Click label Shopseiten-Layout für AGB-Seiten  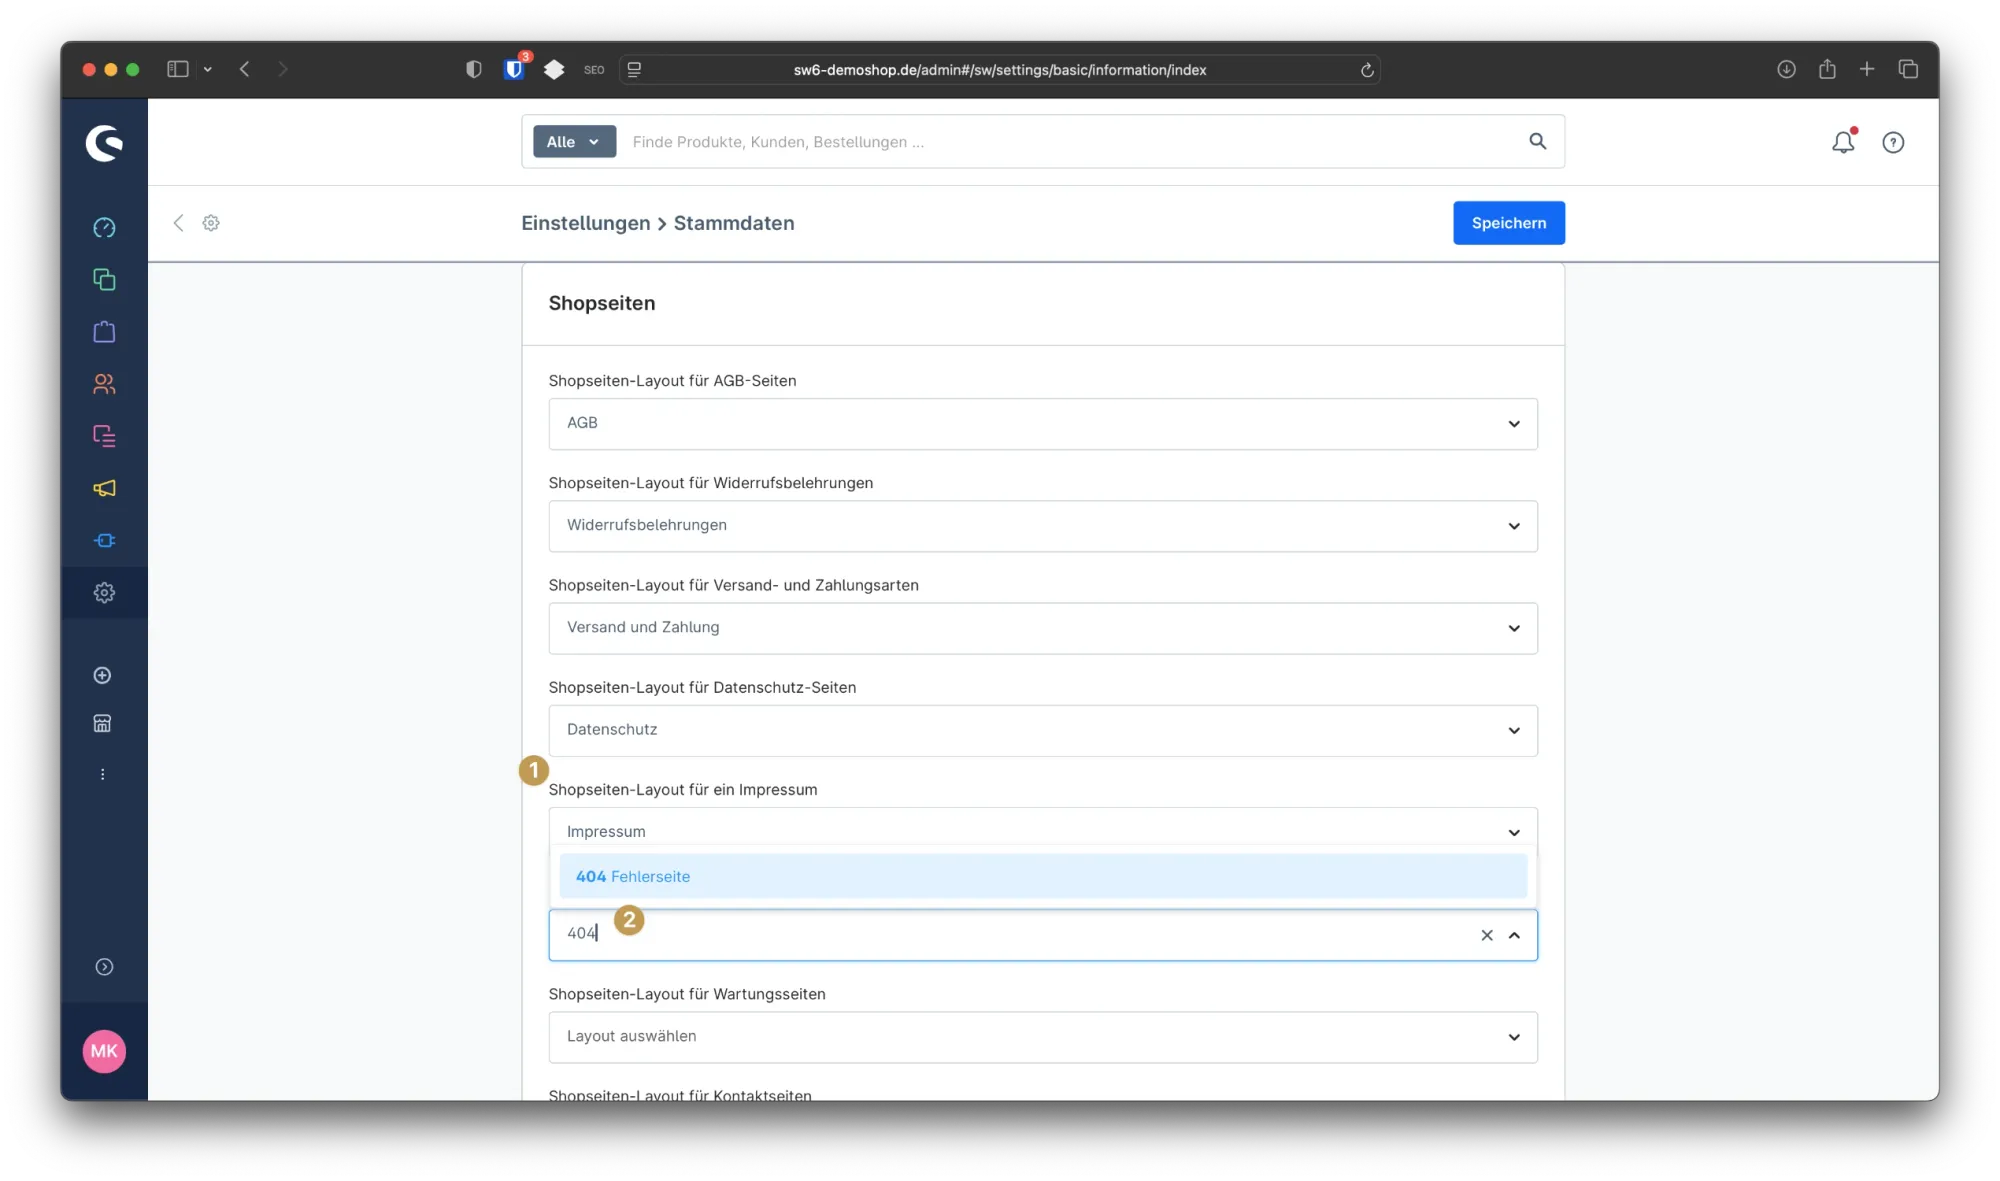tap(672, 381)
